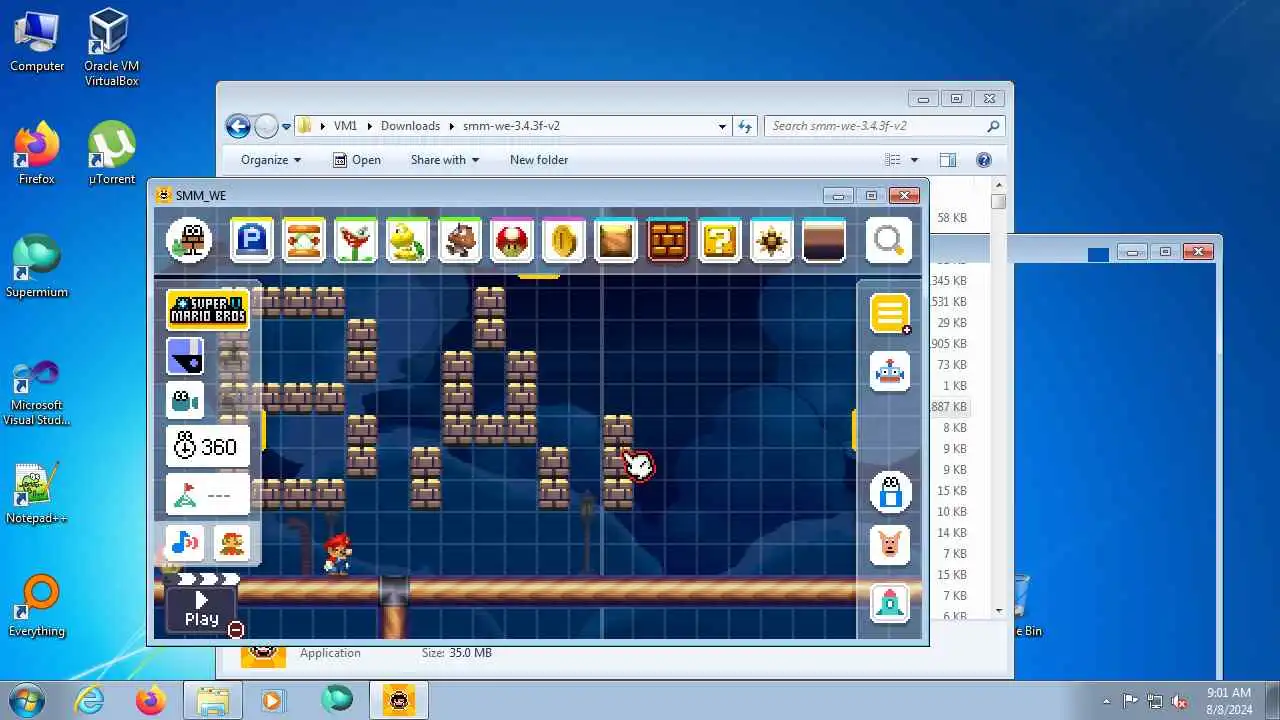Viewport: 1280px width, 720px height.
Task: Open the yellow main menu icon
Action: [890, 314]
